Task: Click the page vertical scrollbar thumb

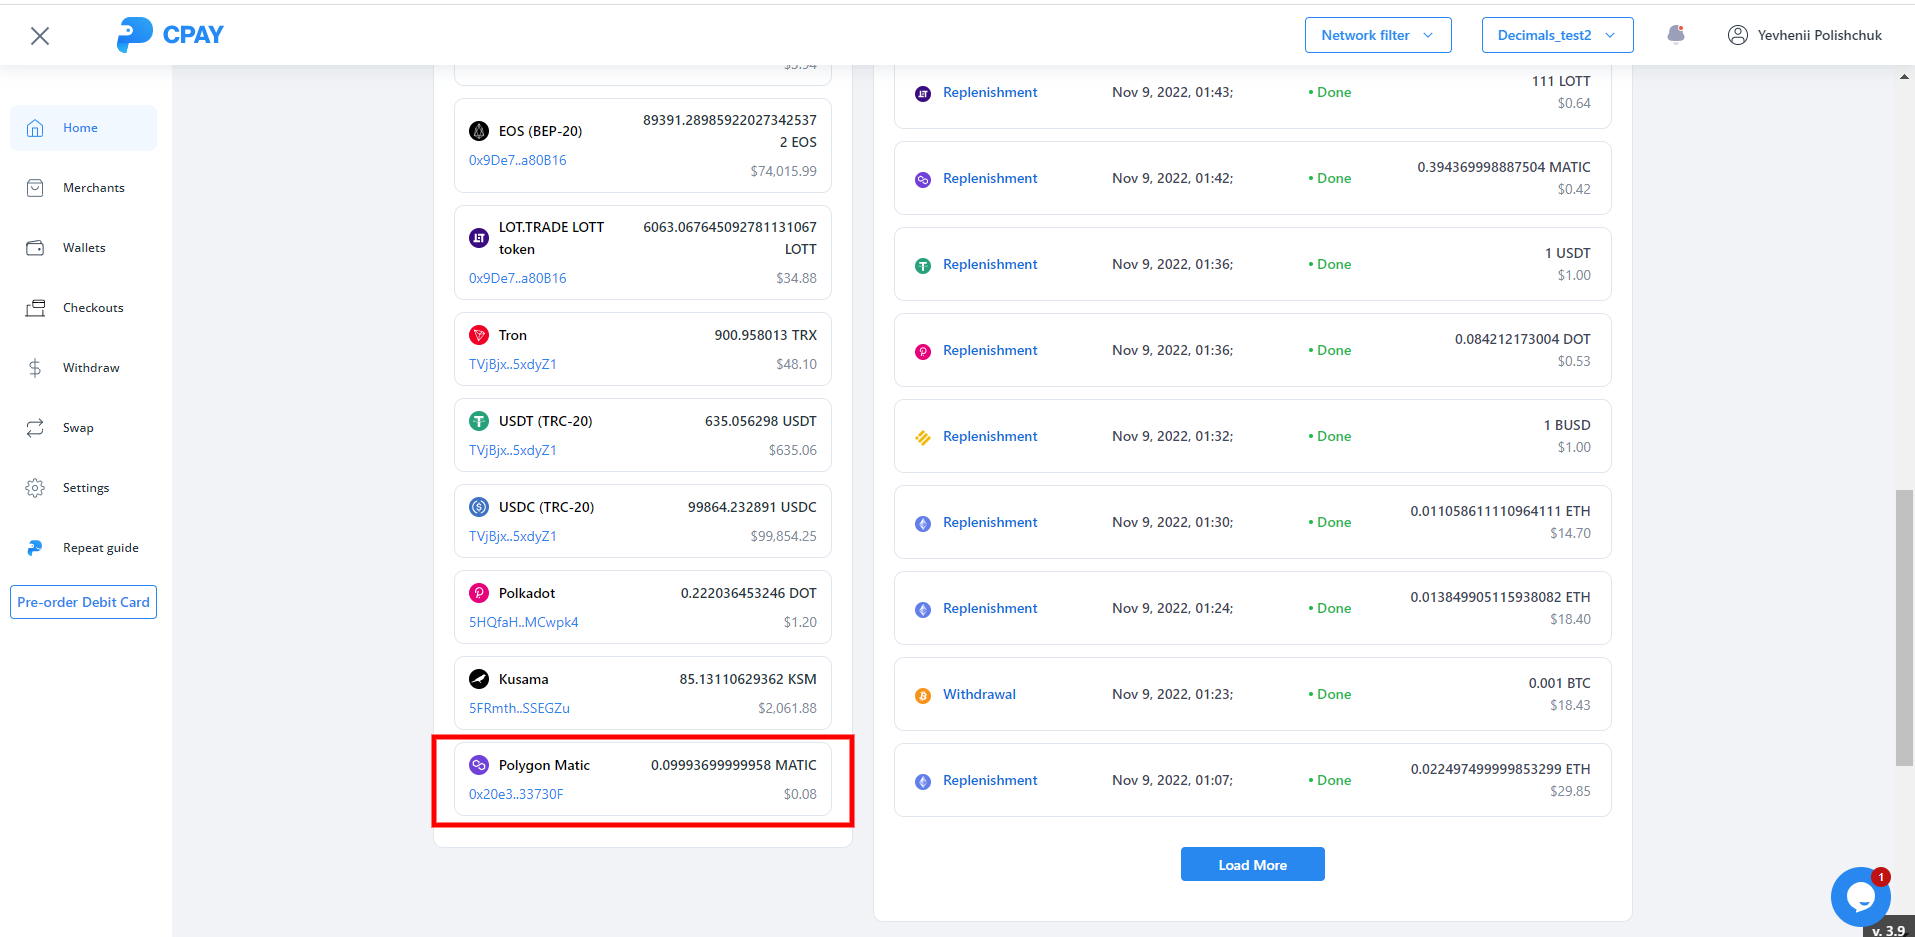Action: 1904,628
